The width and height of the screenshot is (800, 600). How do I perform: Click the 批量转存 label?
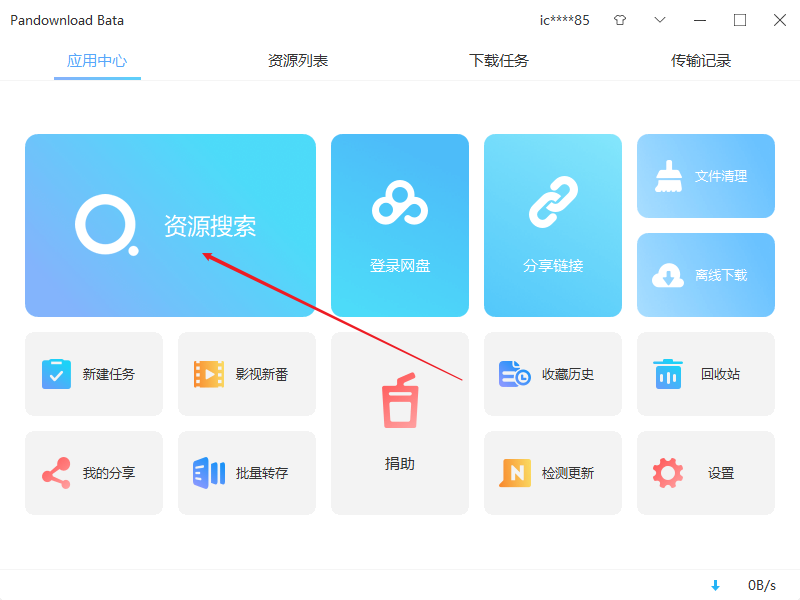pyautogui.click(x=262, y=473)
